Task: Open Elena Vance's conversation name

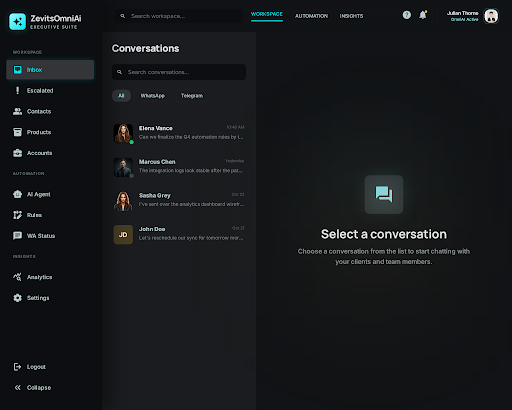Action: coord(156,128)
